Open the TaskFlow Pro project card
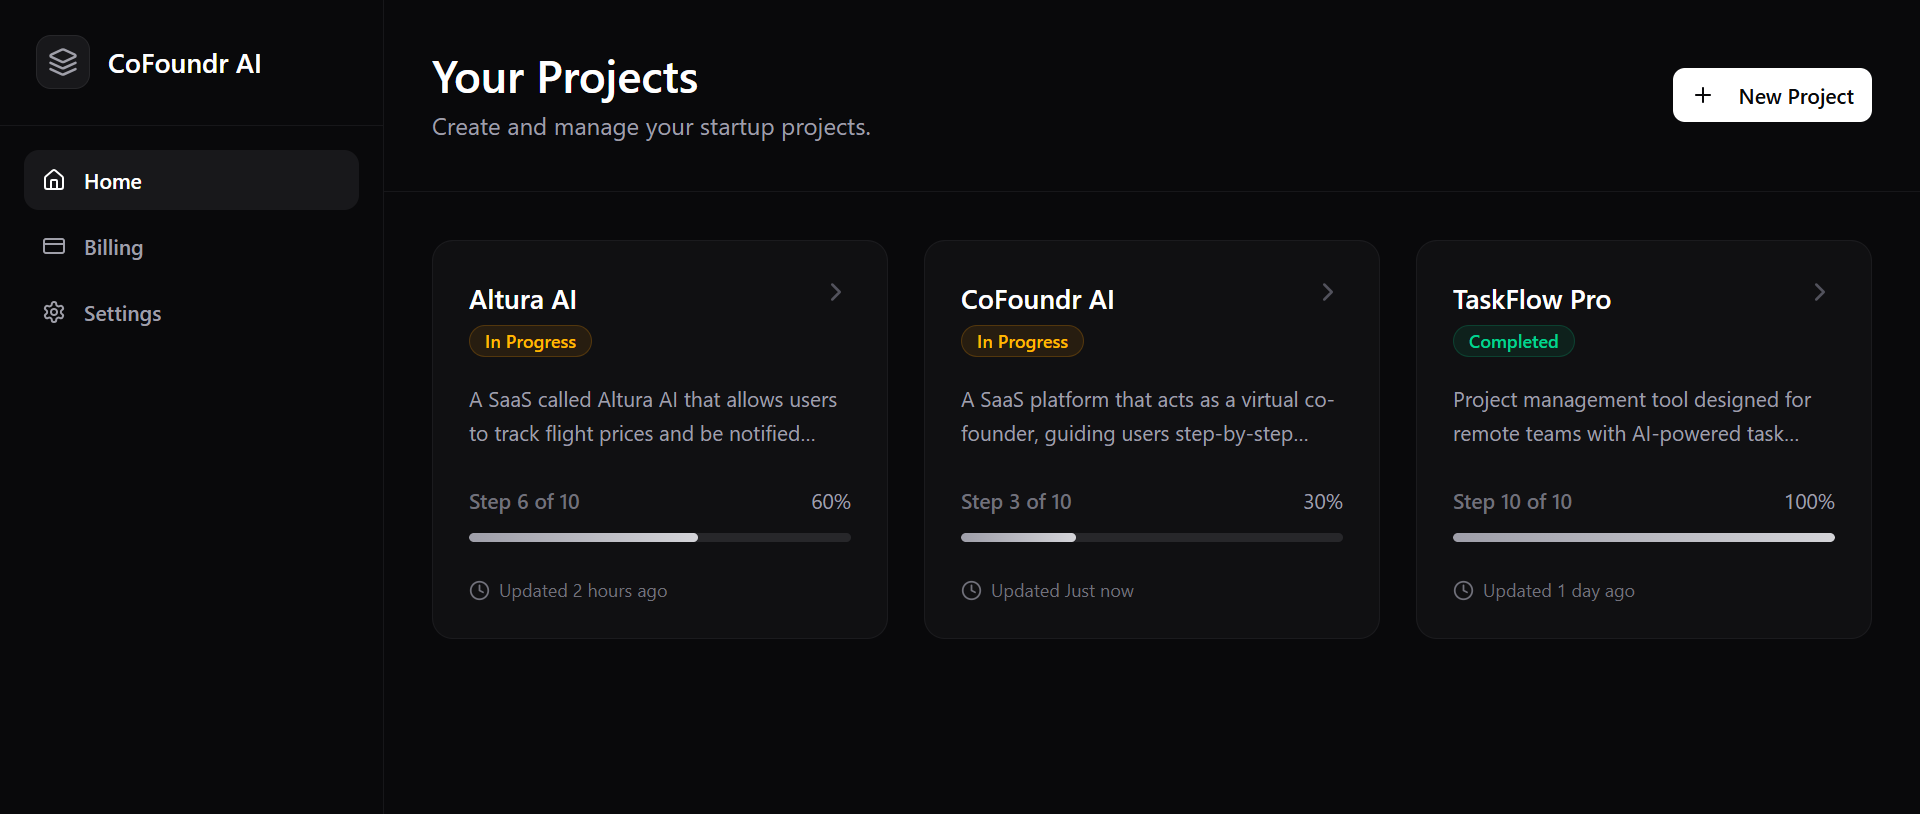 click(x=1643, y=440)
